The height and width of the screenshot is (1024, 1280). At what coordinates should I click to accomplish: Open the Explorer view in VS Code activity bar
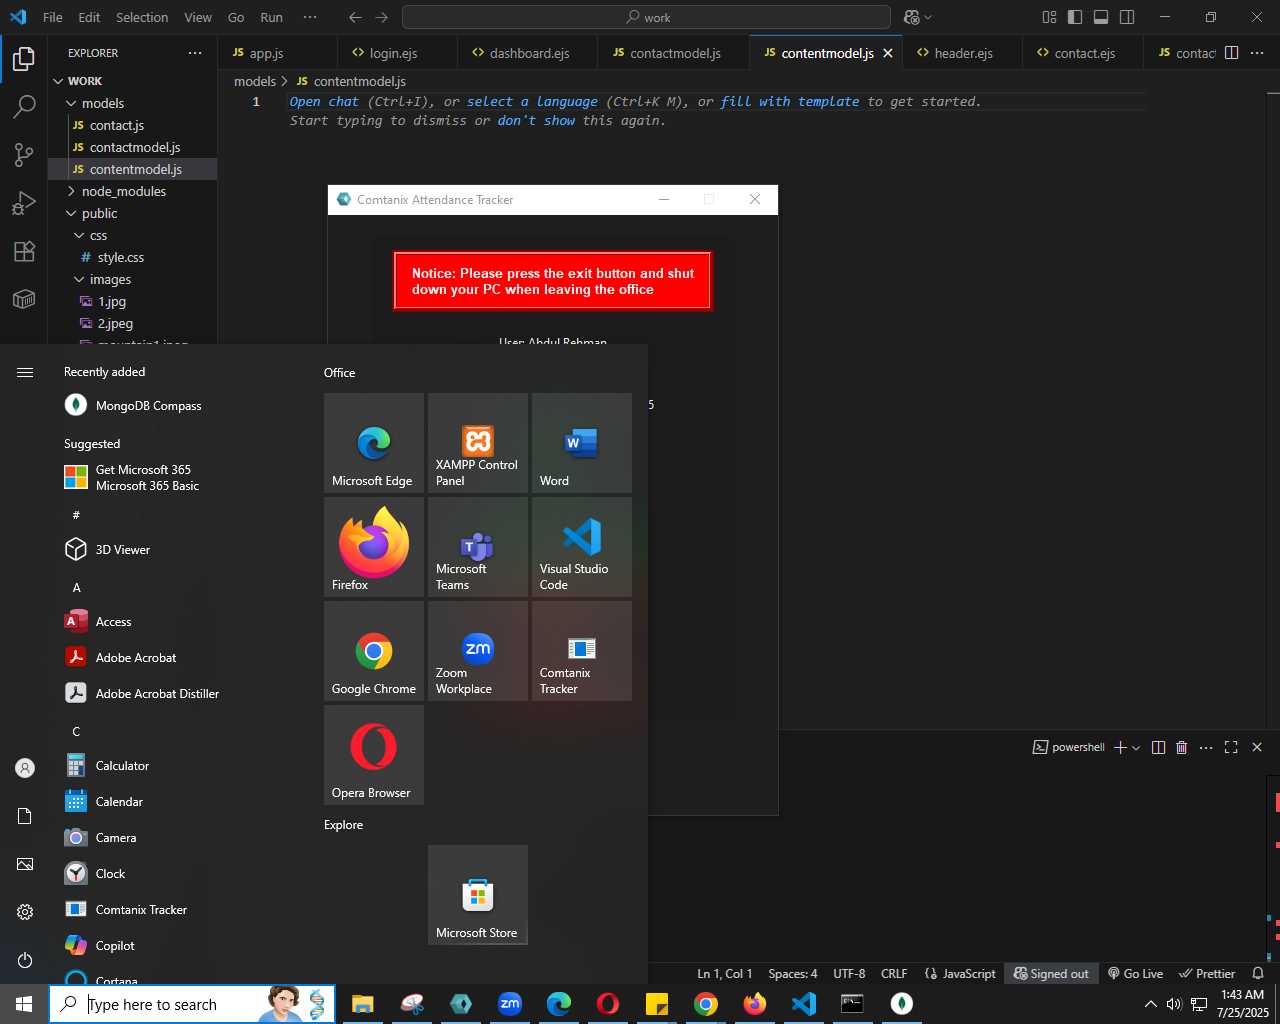[24, 59]
